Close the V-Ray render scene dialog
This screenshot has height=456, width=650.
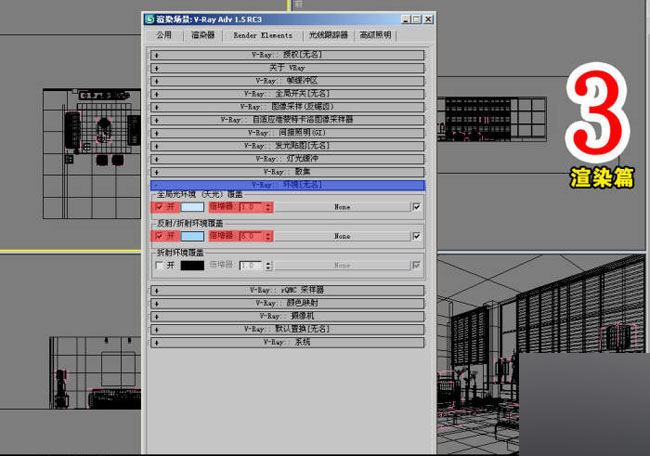point(428,19)
